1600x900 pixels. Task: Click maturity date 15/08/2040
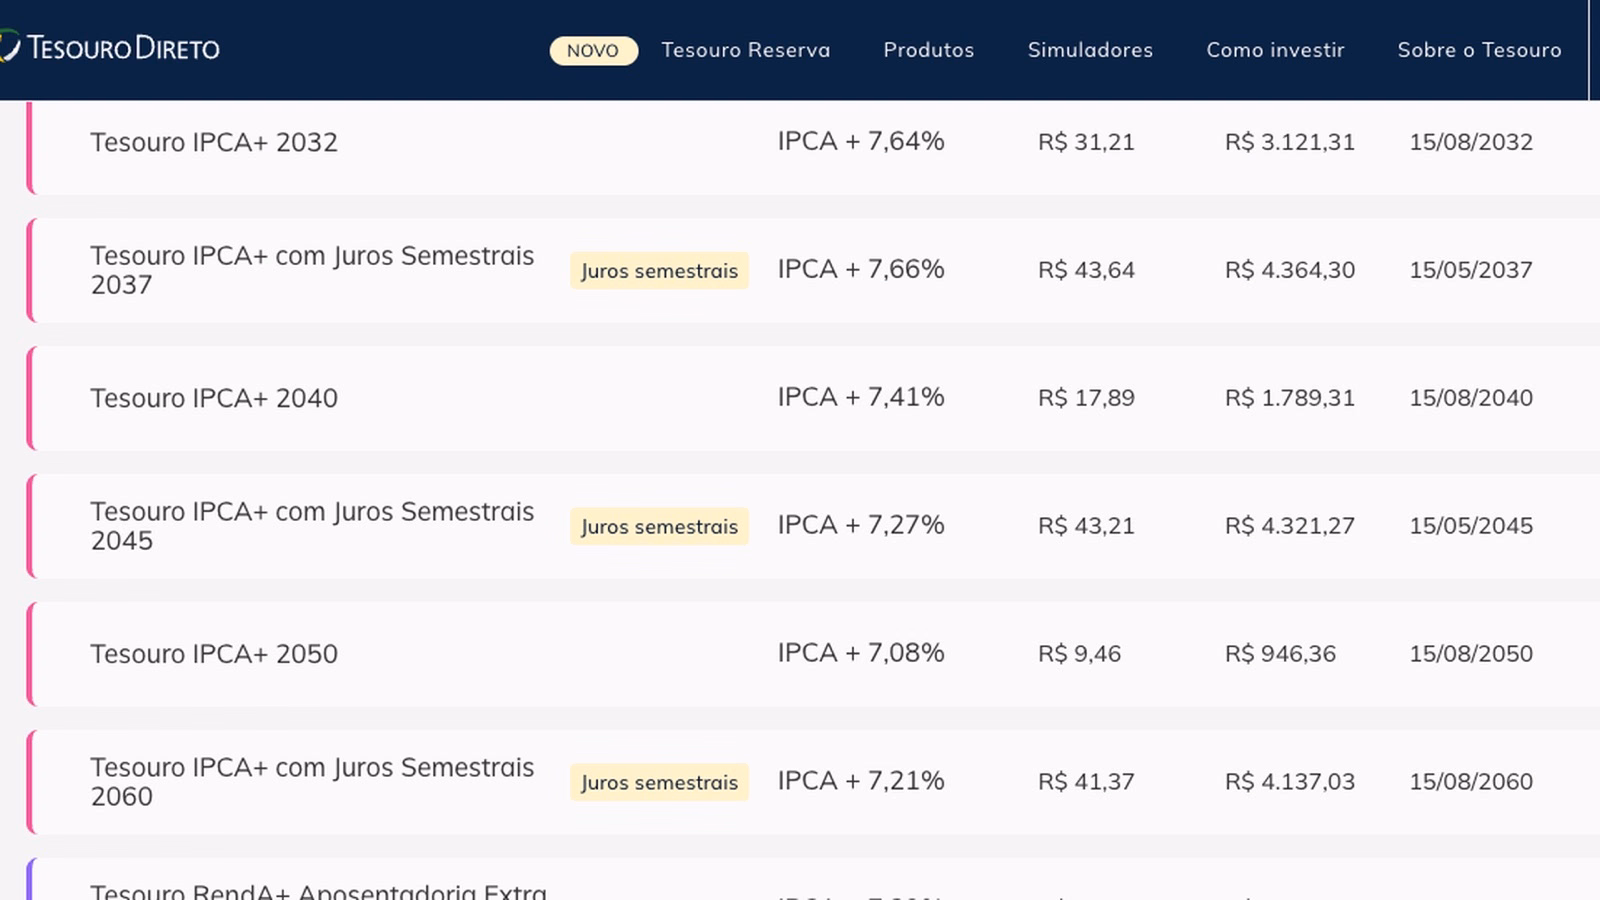1471,398
